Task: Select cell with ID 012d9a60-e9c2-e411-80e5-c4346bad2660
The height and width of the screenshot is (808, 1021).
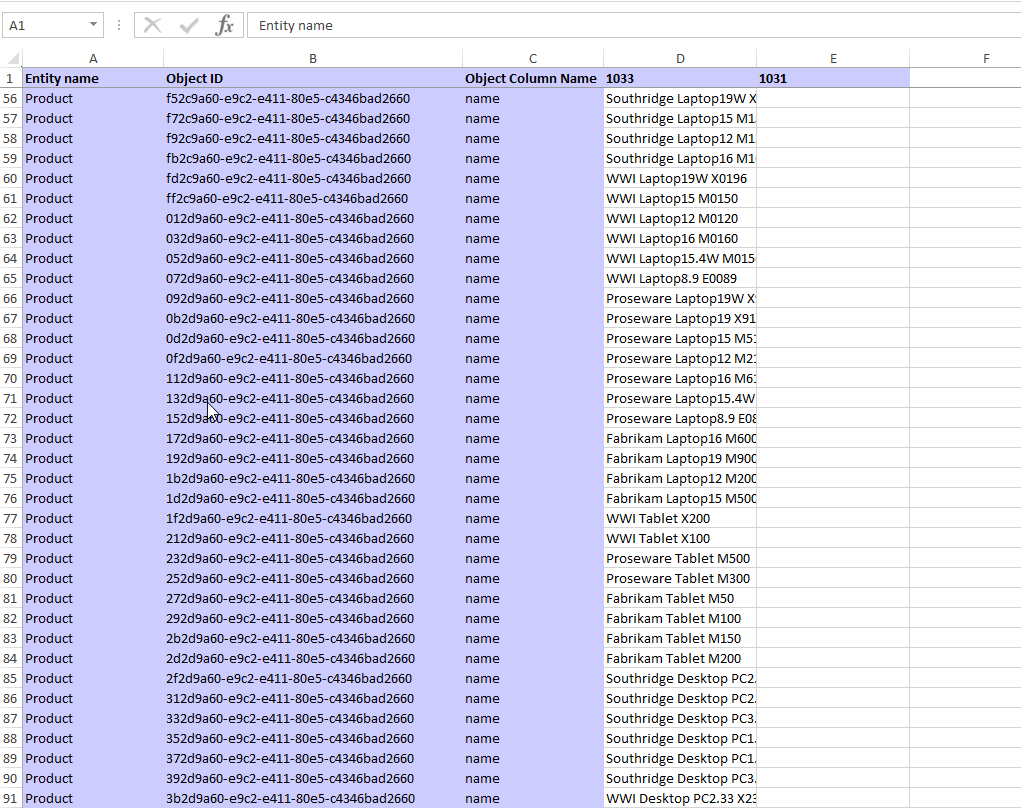Action: (x=313, y=219)
